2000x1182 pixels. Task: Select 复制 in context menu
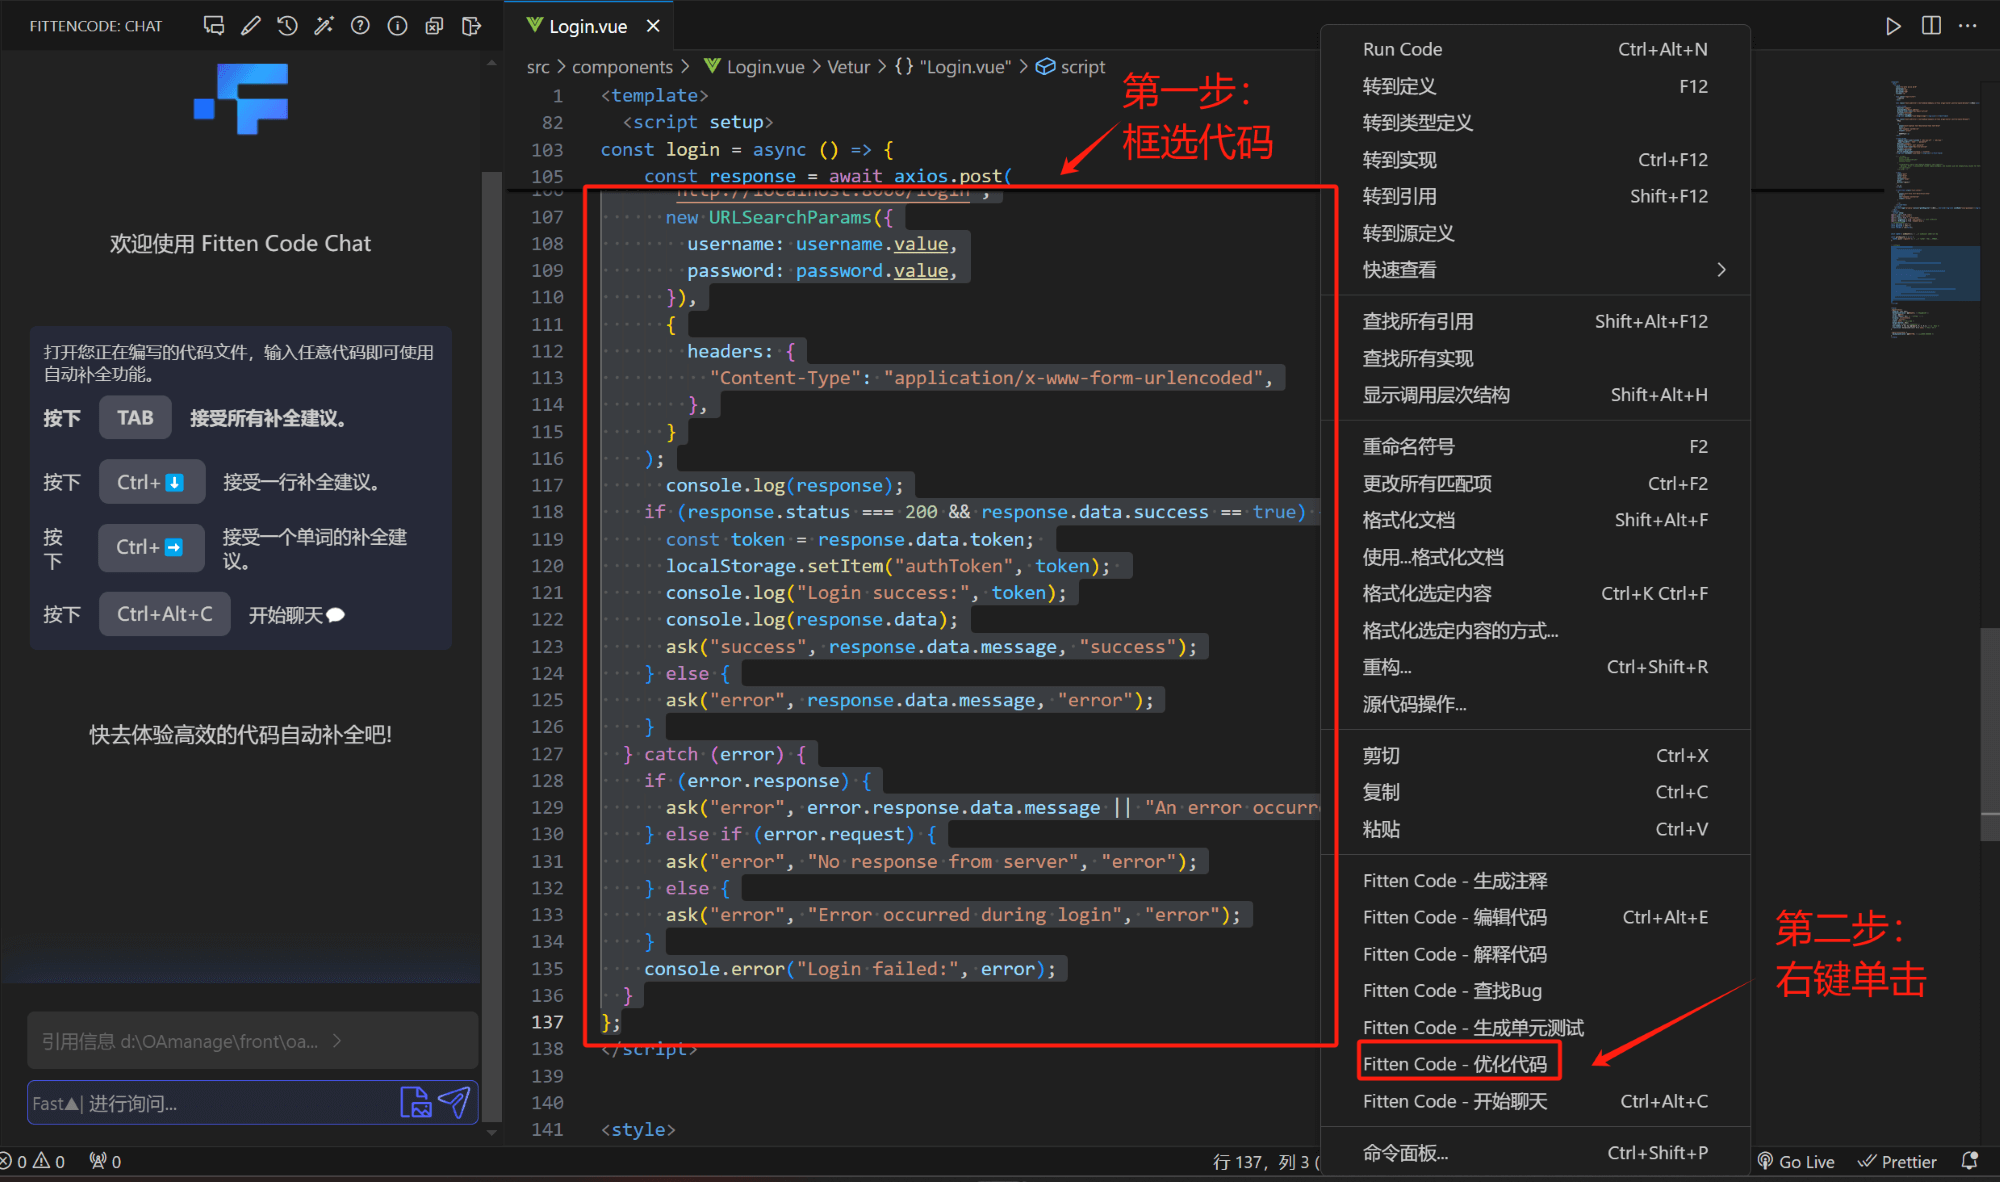point(1535,792)
